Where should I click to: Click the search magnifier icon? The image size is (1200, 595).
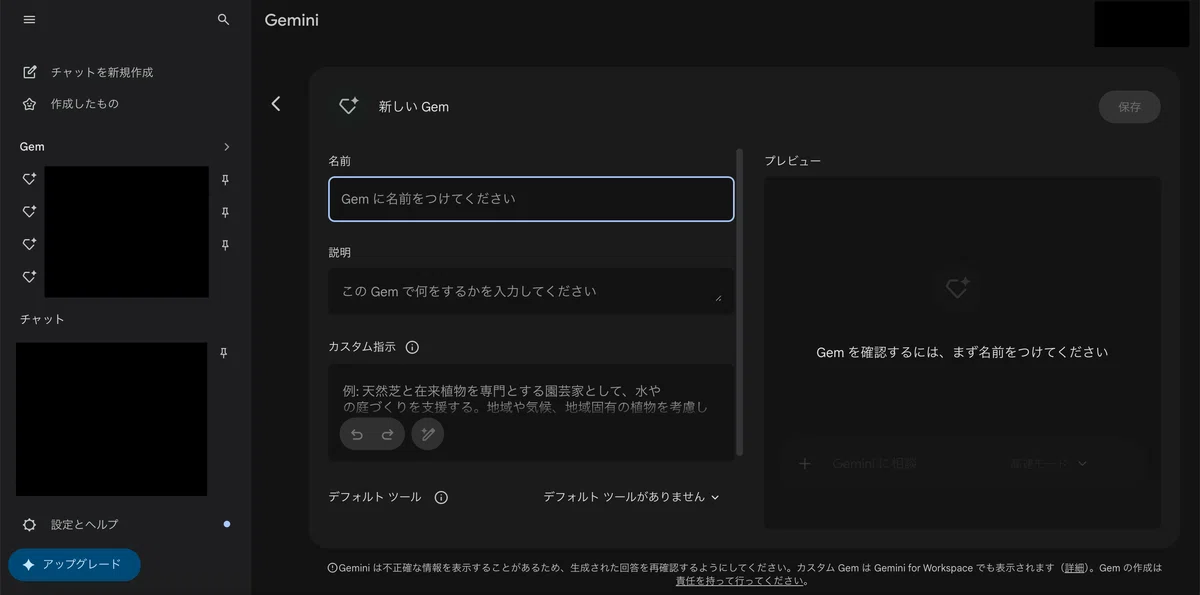224,20
